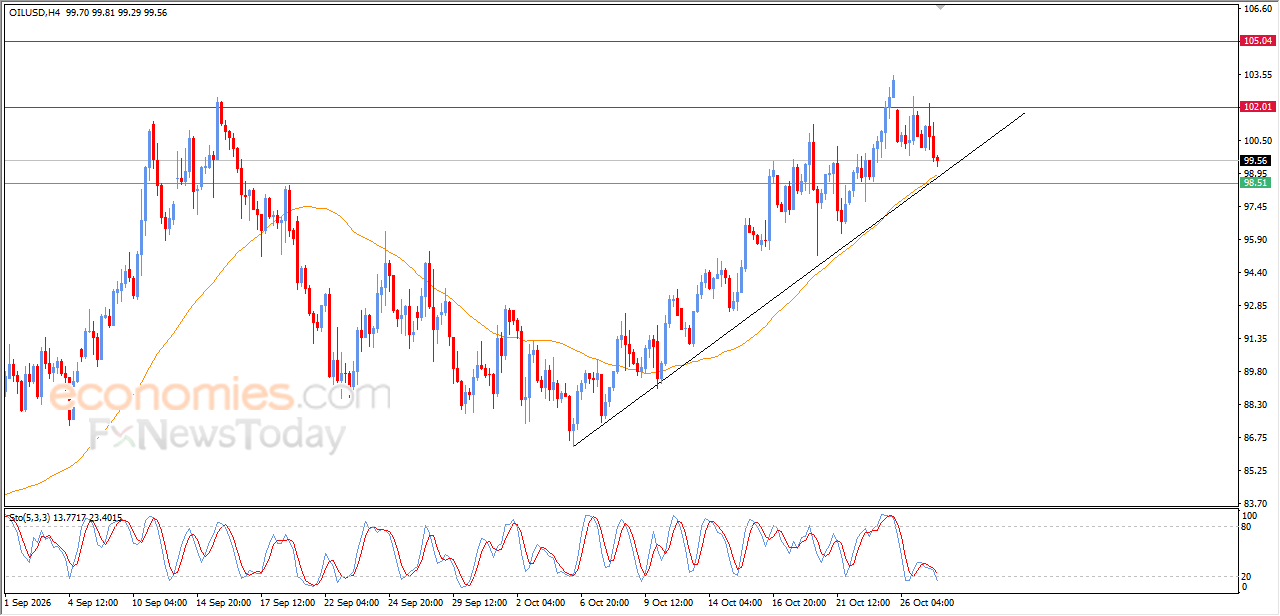This screenshot has height=616, width=1280.
Task: Click the 21 Oct 12:00 time label
Action: click(862, 603)
